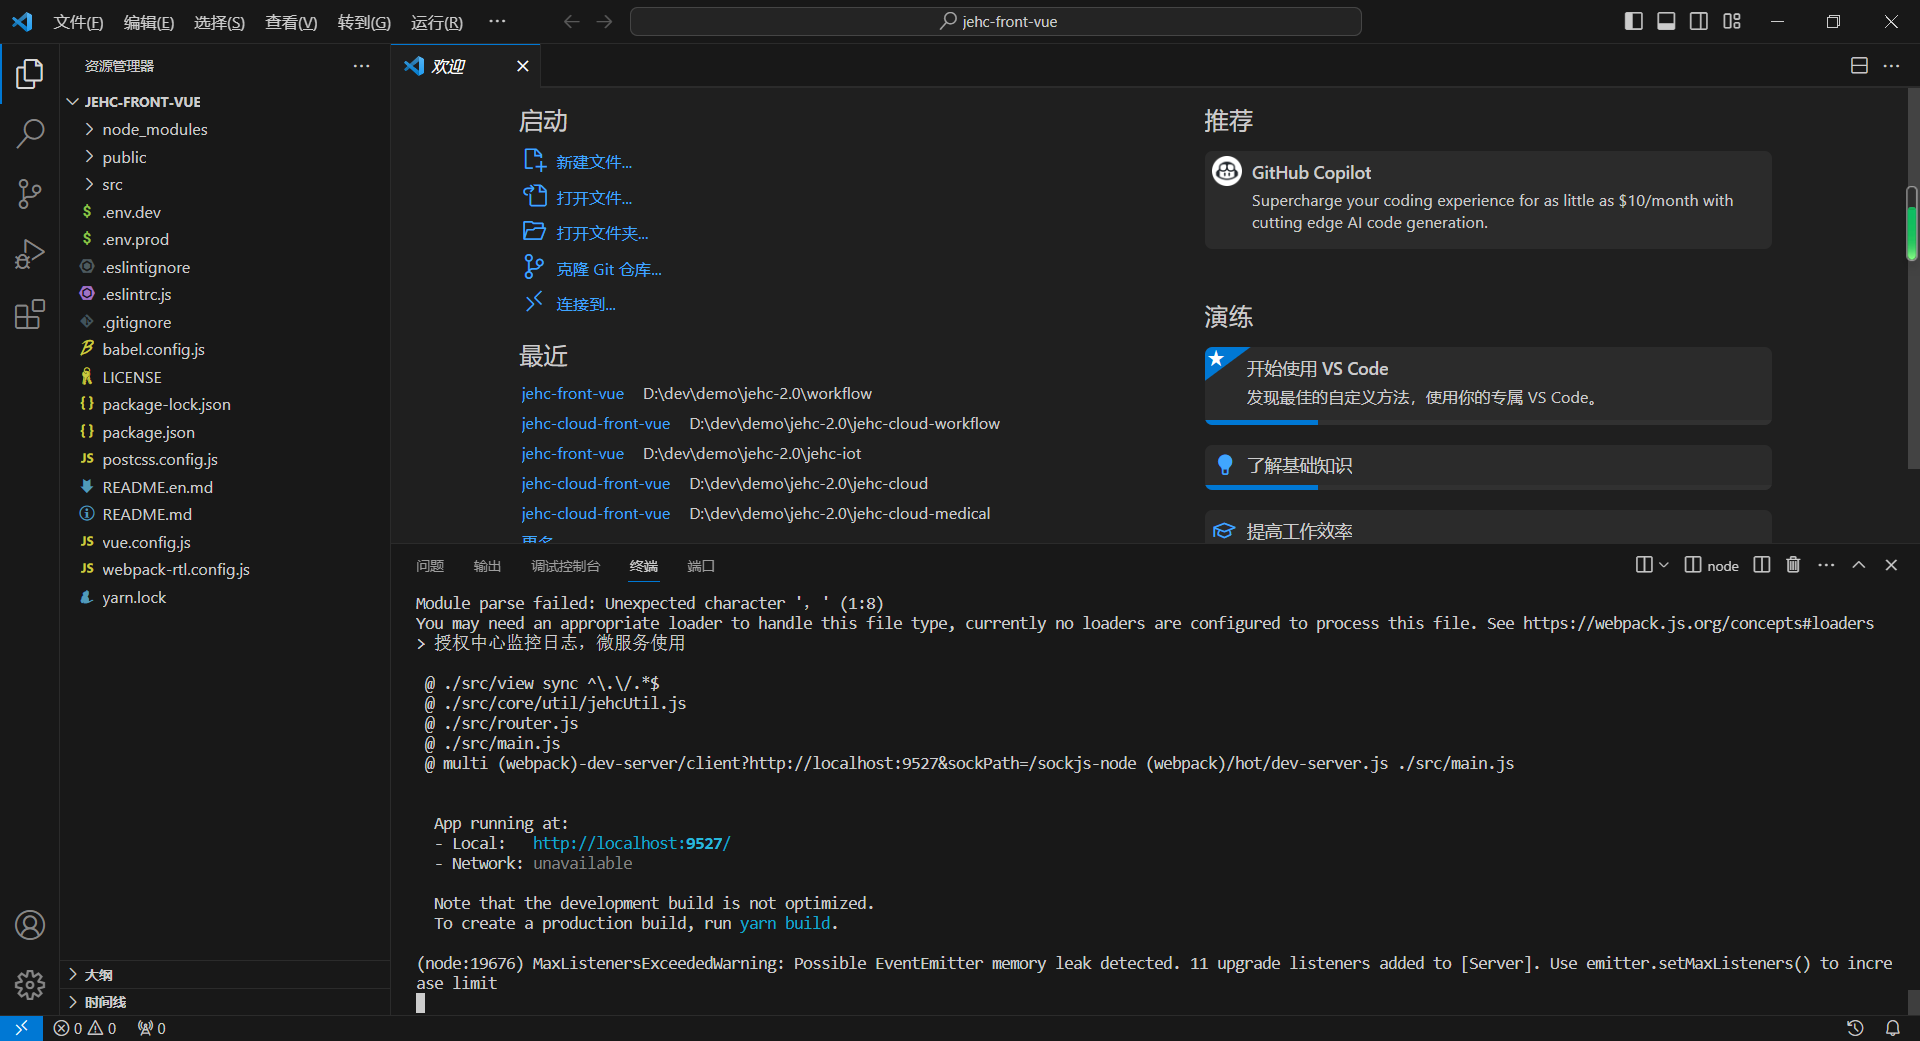Click the Connect to link
Screen dimensions: 1920x1041
click(569, 304)
